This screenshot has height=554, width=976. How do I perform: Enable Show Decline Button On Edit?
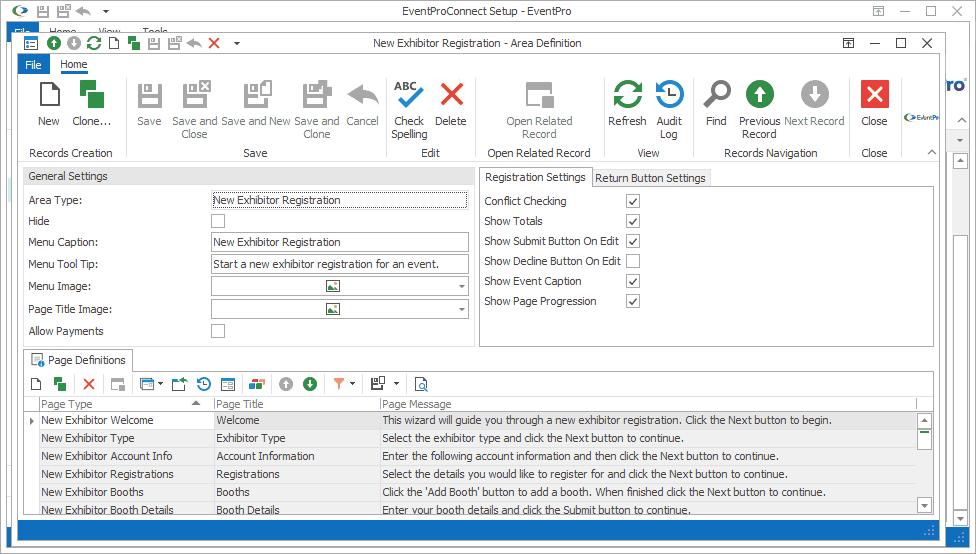633,261
